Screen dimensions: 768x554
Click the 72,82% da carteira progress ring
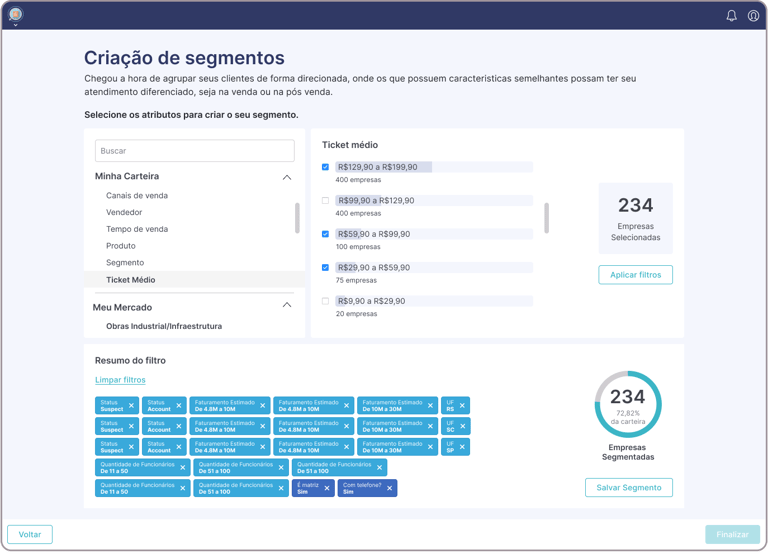point(628,405)
